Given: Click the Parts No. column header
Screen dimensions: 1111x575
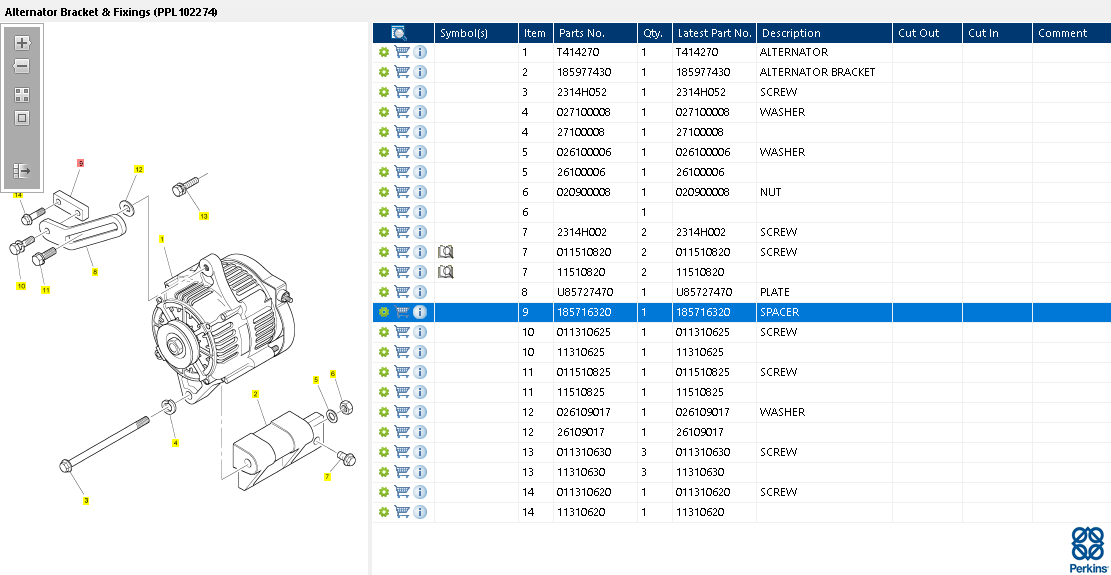Looking at the screenshot, I should coord(595,33).
